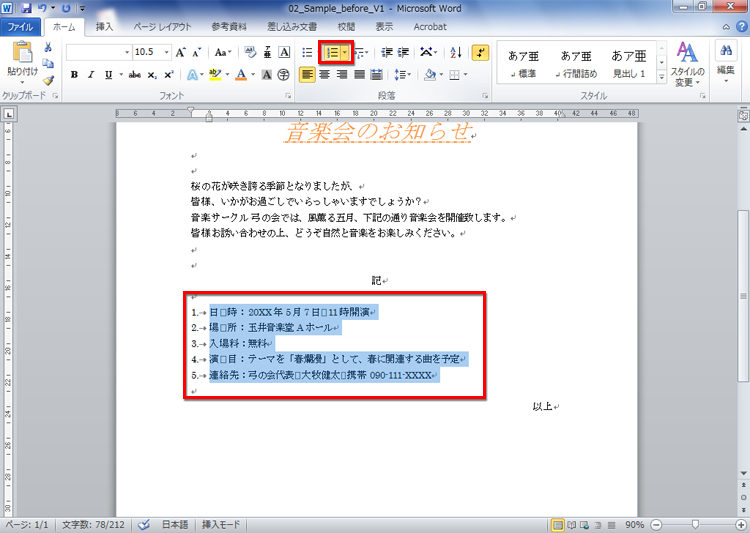Cut selection with the scissors icon

pos(48,47)
